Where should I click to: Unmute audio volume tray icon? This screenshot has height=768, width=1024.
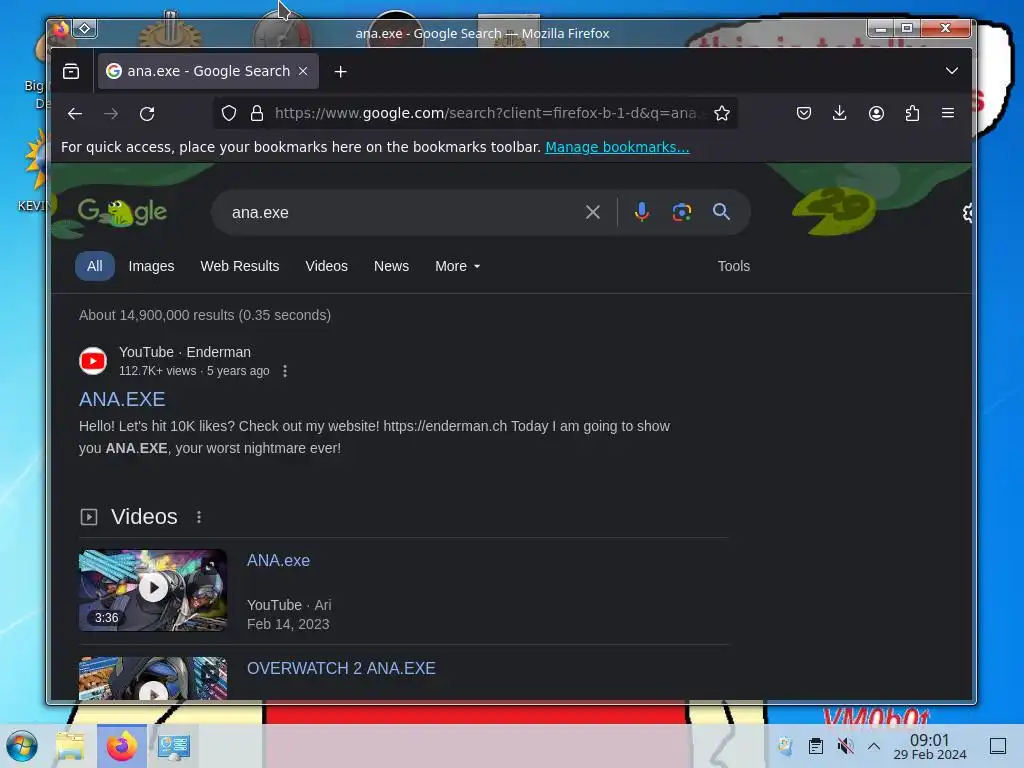pos(845,746)
